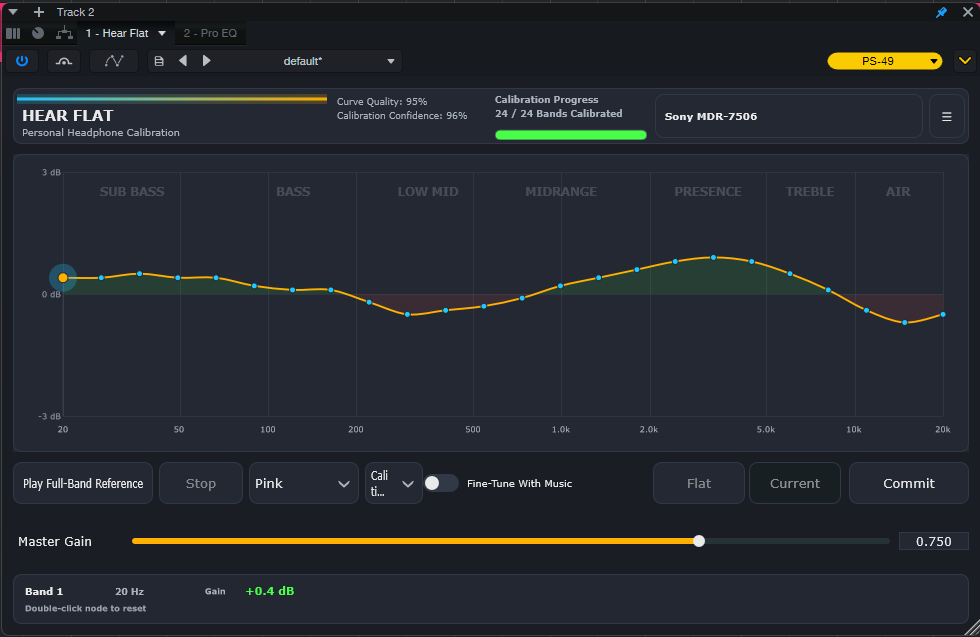This screenshot has height=637, width=980.
Task: Click the Sony MDR-7506 headphone field
Action: (789, 116)
